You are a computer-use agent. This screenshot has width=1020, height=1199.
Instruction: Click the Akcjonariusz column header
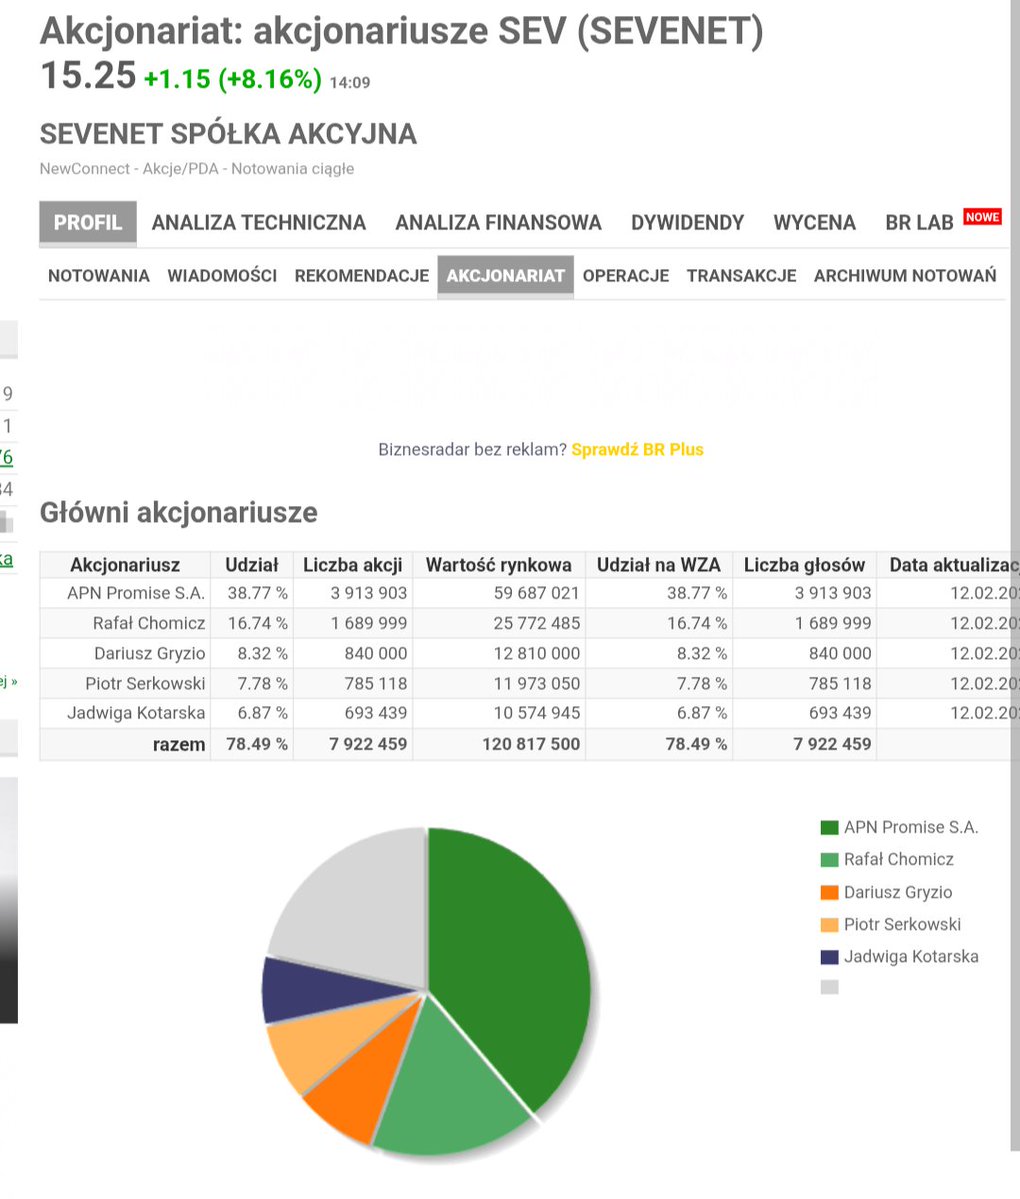[x=125, y=565]
